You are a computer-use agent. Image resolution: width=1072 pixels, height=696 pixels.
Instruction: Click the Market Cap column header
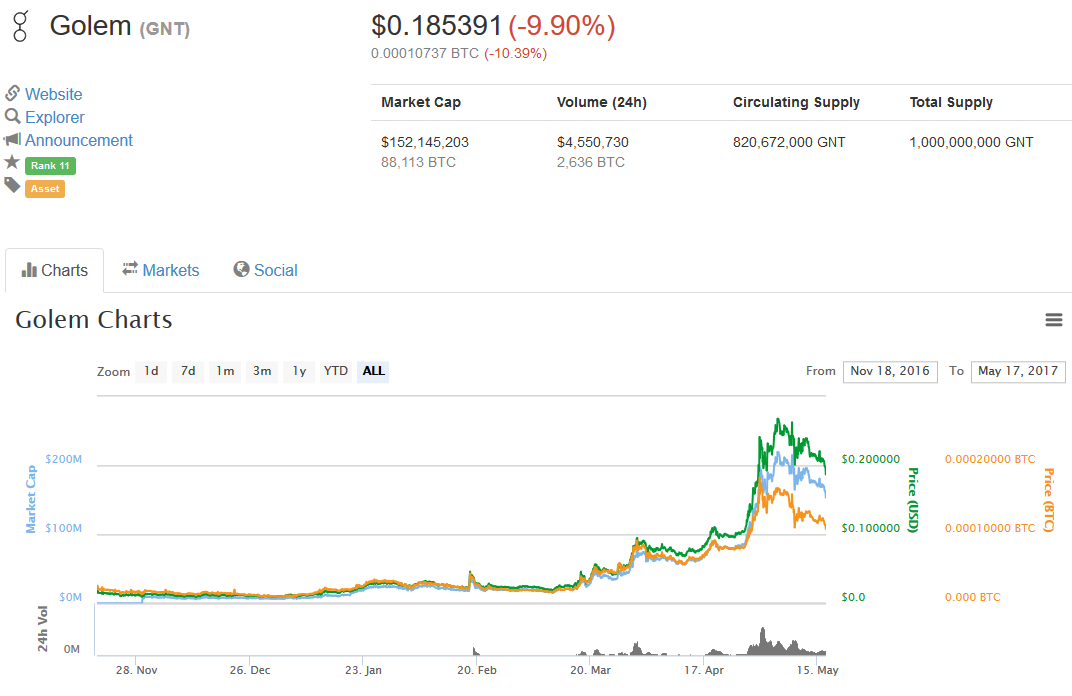pos(421,103)
